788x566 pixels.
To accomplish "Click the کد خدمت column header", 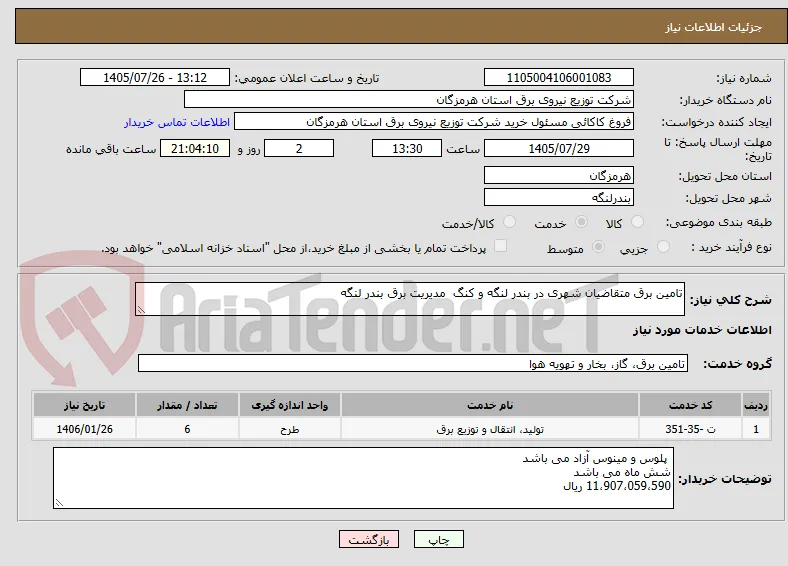I will [x=691, y=405].
